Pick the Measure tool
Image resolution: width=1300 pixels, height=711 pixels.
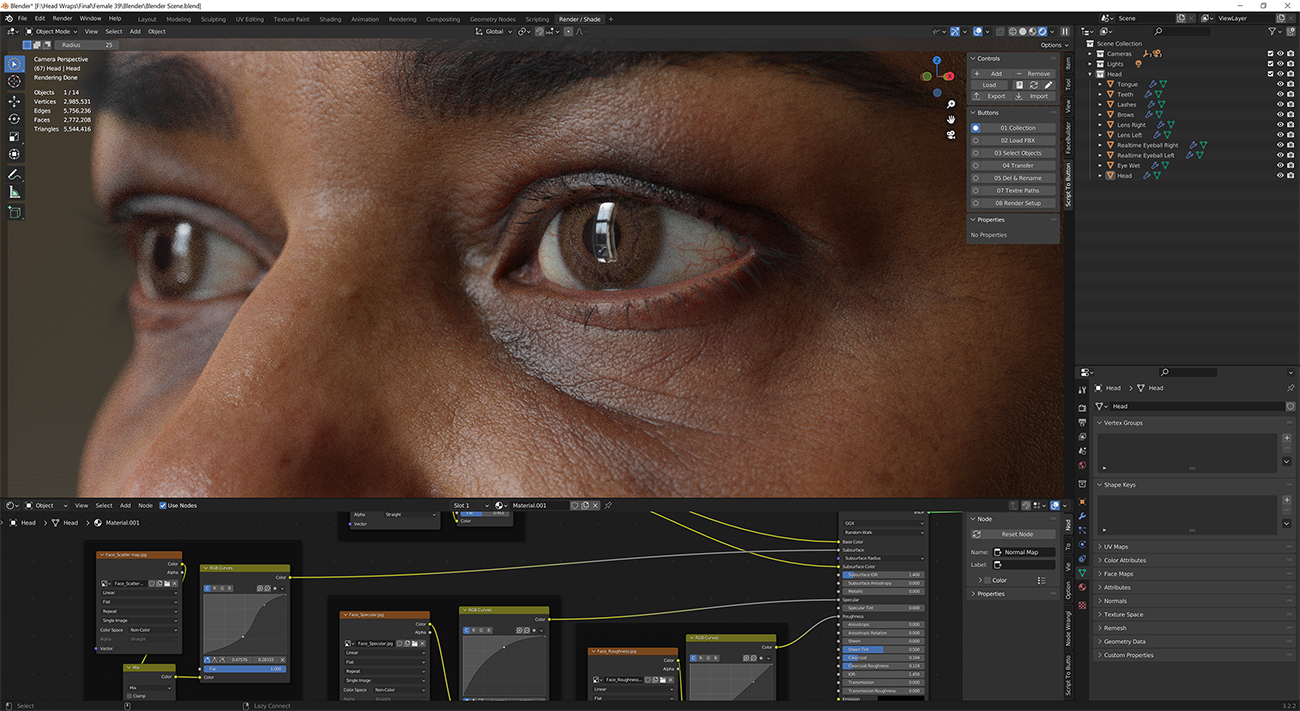coord(14,192)
